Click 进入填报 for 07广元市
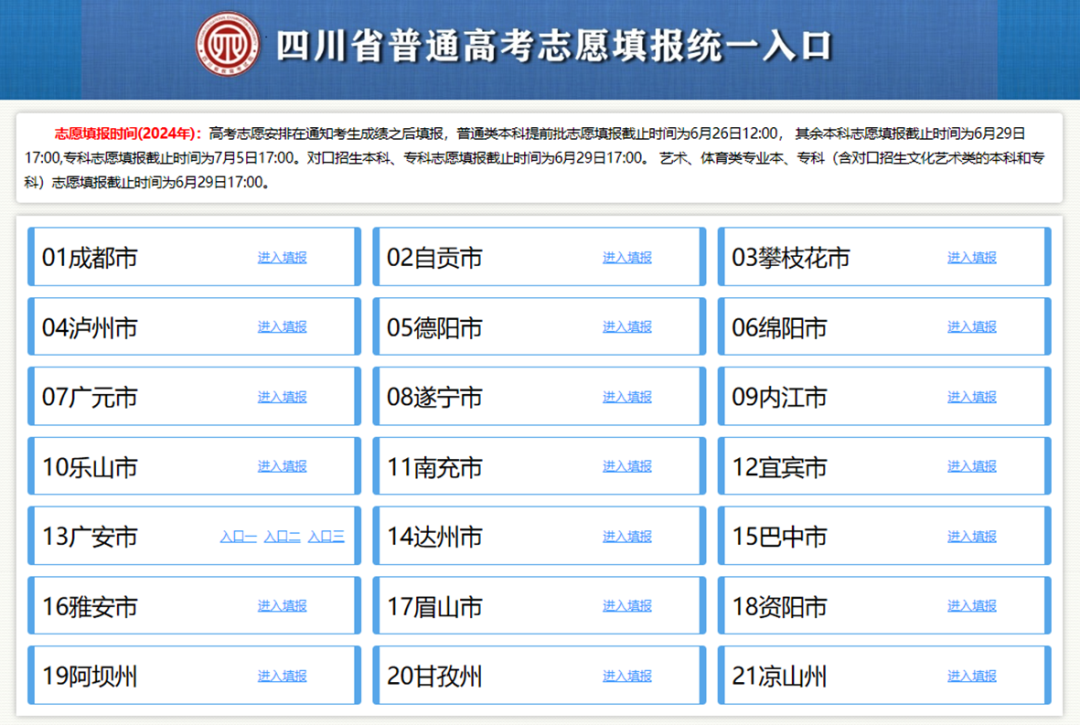 pyautogui.click(x=281, y=396)
